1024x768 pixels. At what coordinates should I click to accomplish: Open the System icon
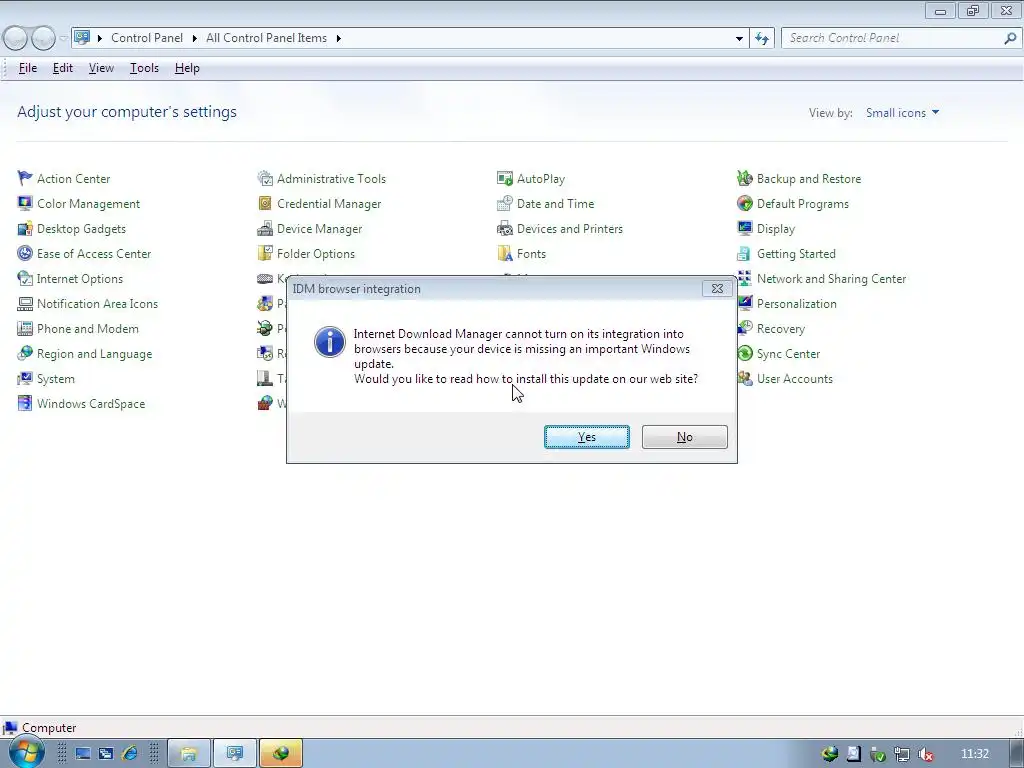[x=25, y=379]
